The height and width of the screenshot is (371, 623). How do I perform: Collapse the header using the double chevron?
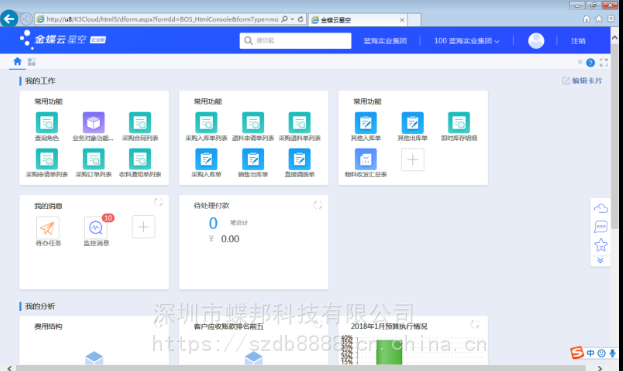pyautogui.click(x=580, y=62)
